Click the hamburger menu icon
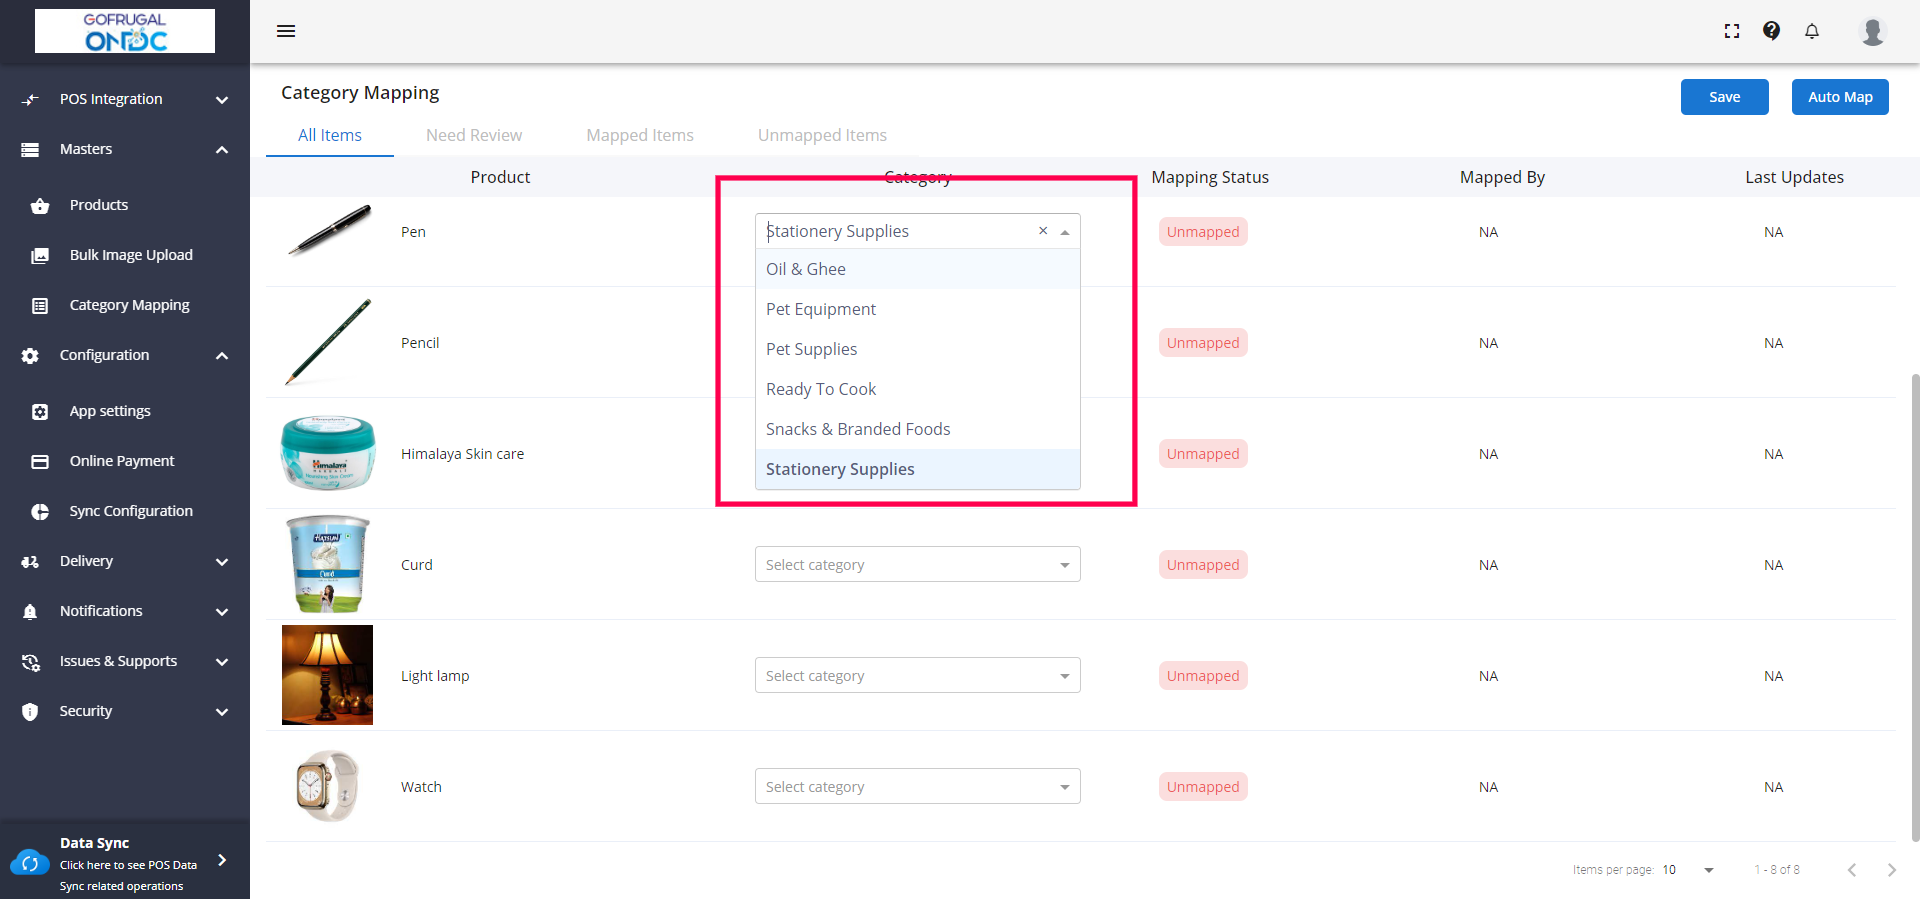 (x=286, y=31)
